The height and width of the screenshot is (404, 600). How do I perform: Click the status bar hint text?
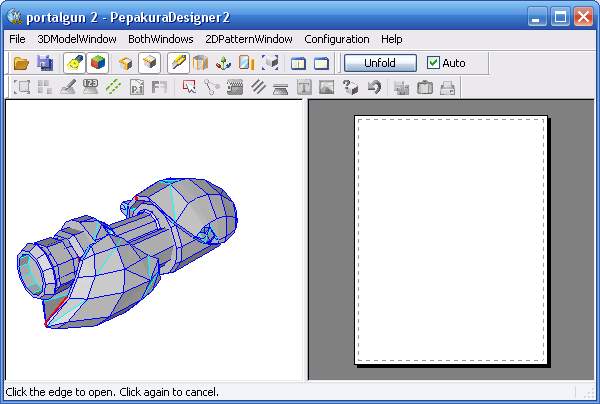112,392
